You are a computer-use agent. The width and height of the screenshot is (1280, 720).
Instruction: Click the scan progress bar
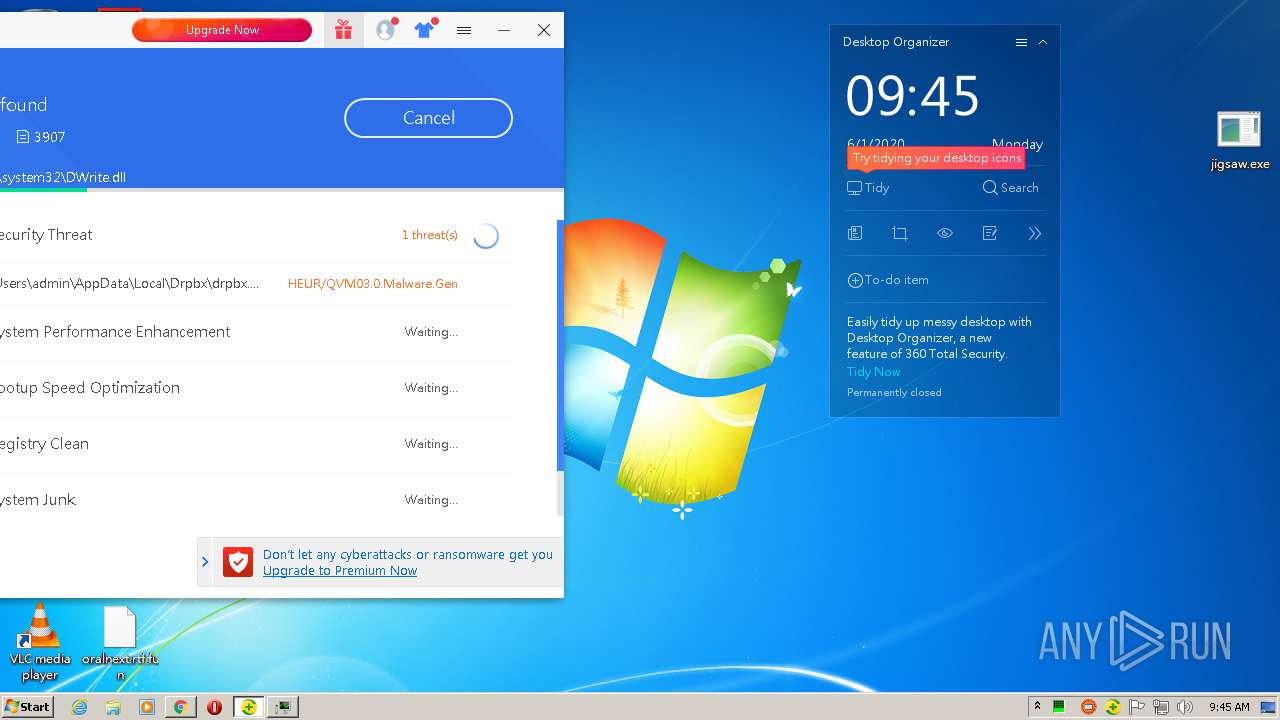click(x=282, y=190)
